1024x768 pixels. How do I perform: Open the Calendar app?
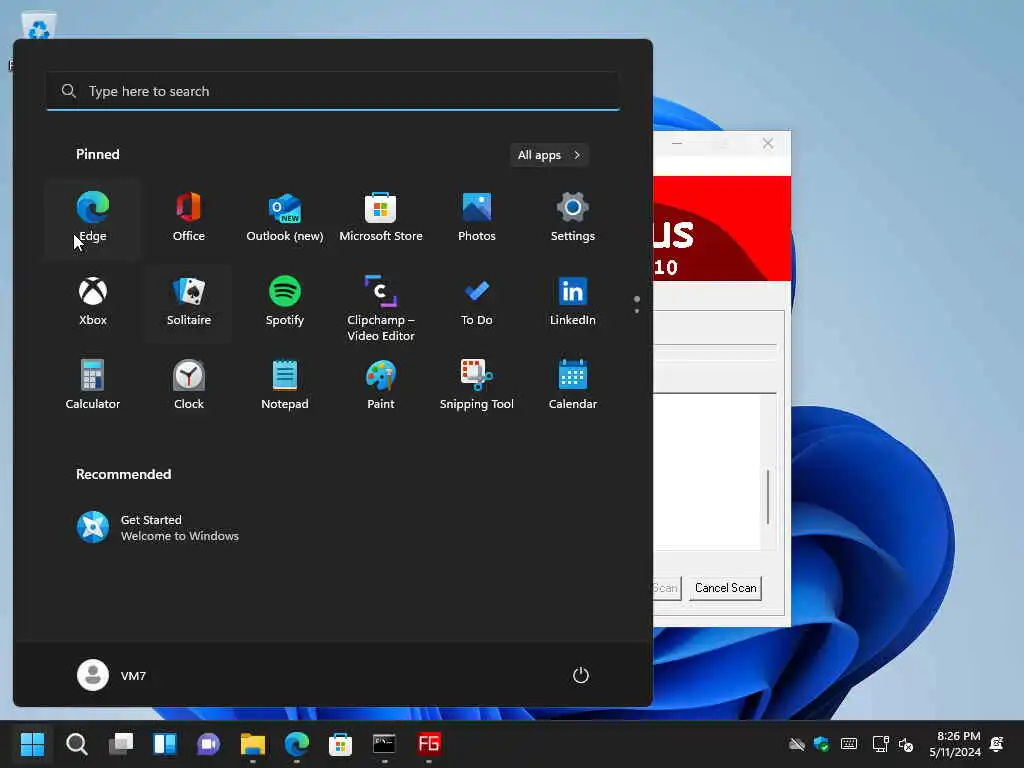tap(573, 387)
